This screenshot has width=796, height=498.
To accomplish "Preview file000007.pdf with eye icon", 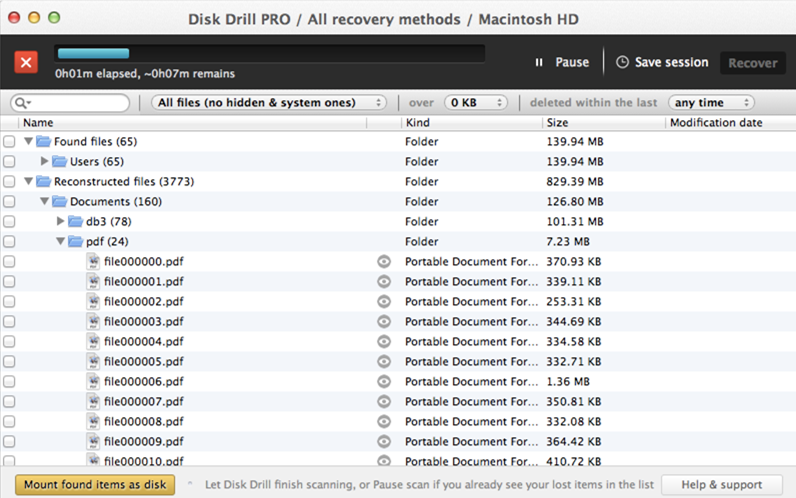I will tap(384, 402).
